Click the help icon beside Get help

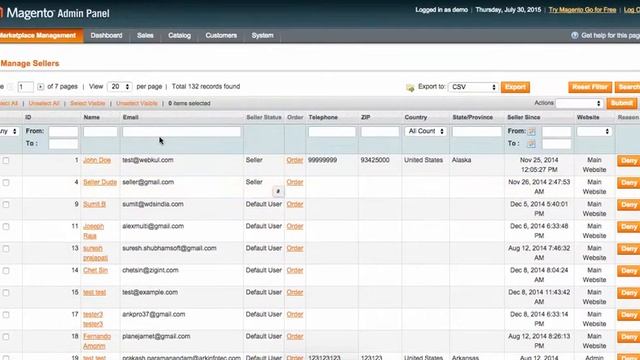pos(575,36)
